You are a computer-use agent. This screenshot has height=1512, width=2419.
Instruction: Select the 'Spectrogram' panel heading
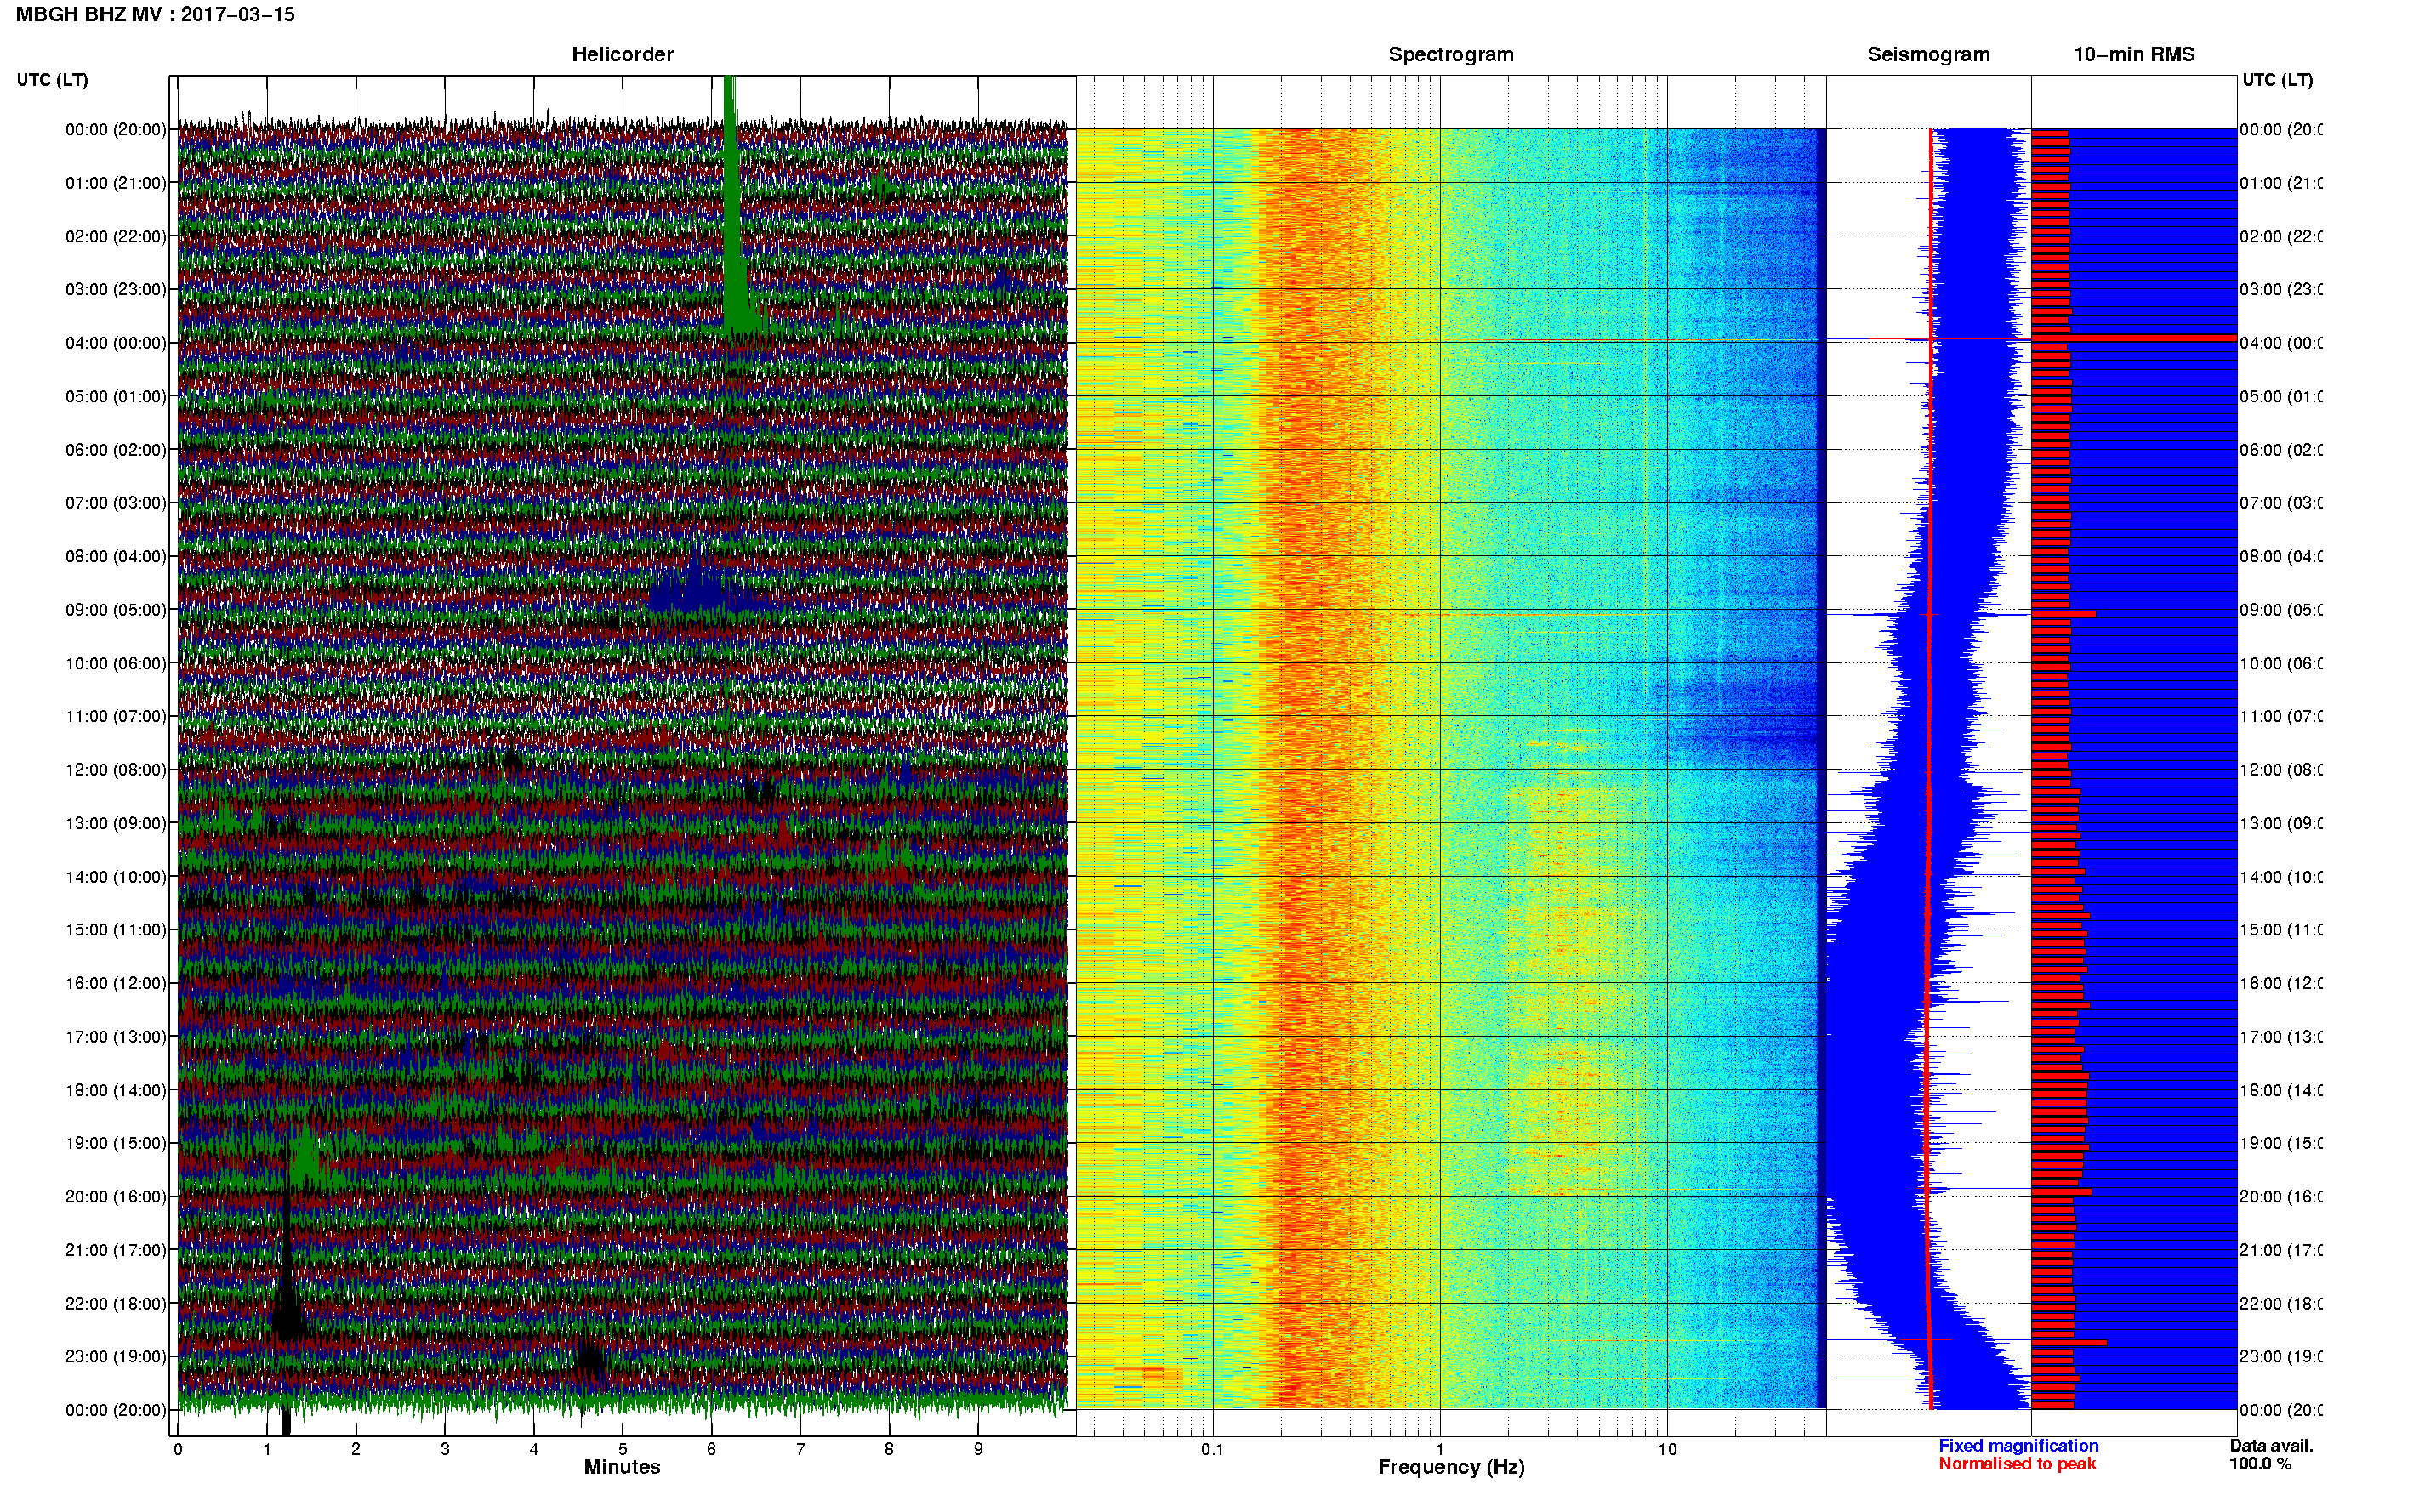point(1450,54)
